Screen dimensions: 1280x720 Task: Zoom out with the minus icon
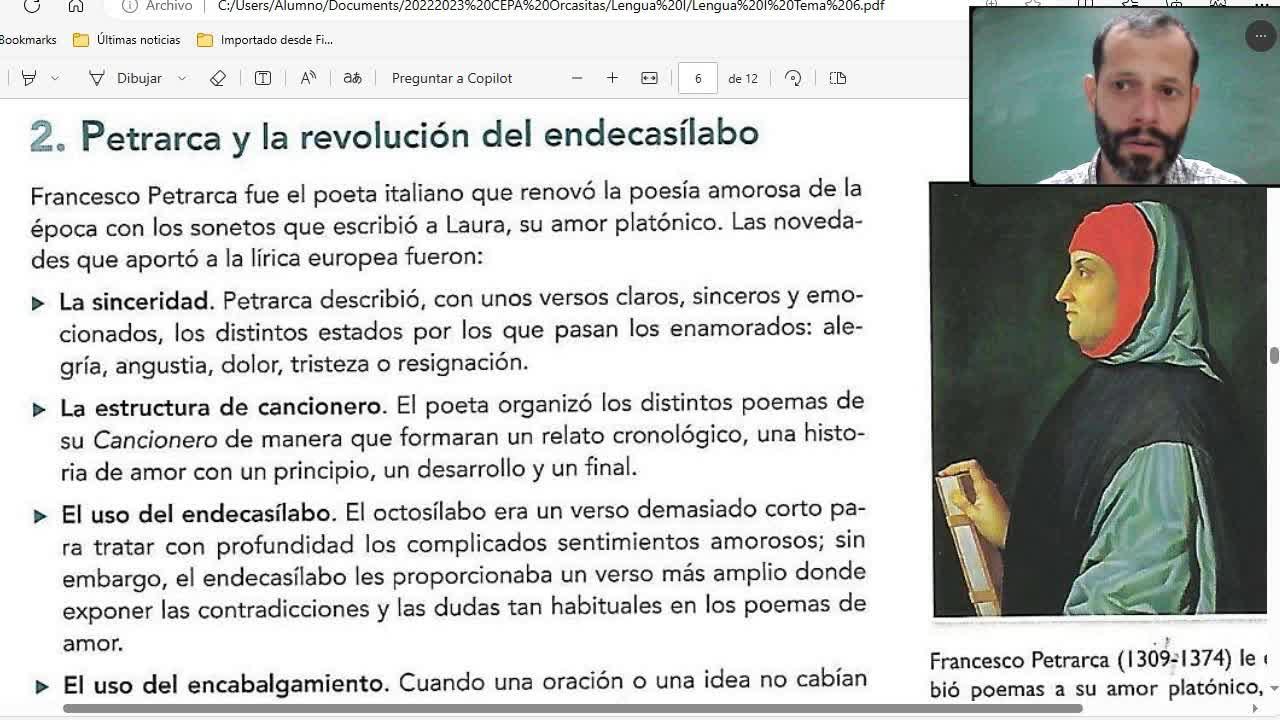pos(577,78)
